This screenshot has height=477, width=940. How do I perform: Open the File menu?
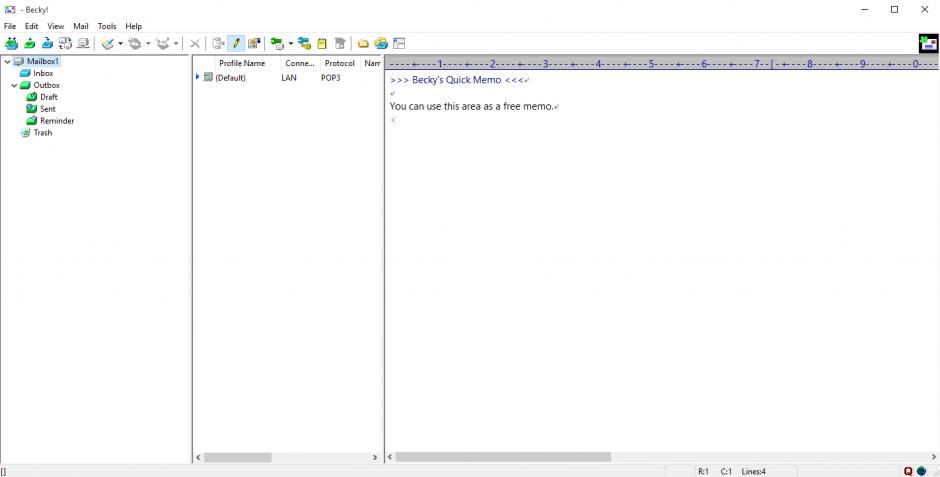point(10,26)
